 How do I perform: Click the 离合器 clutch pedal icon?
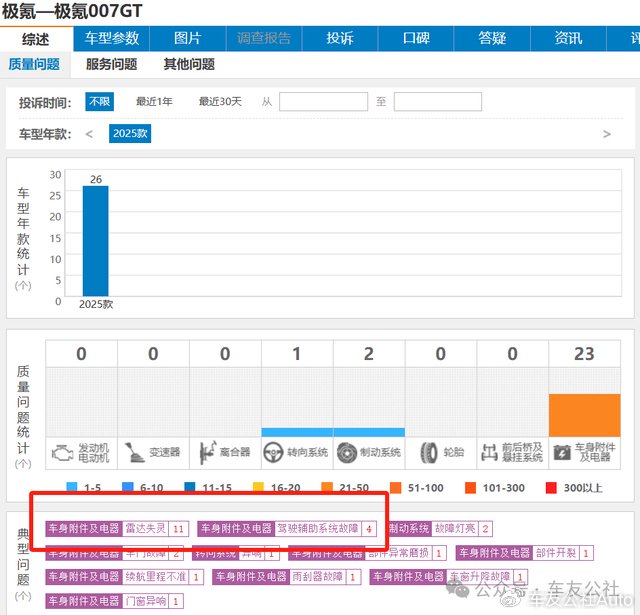point(207,453)
